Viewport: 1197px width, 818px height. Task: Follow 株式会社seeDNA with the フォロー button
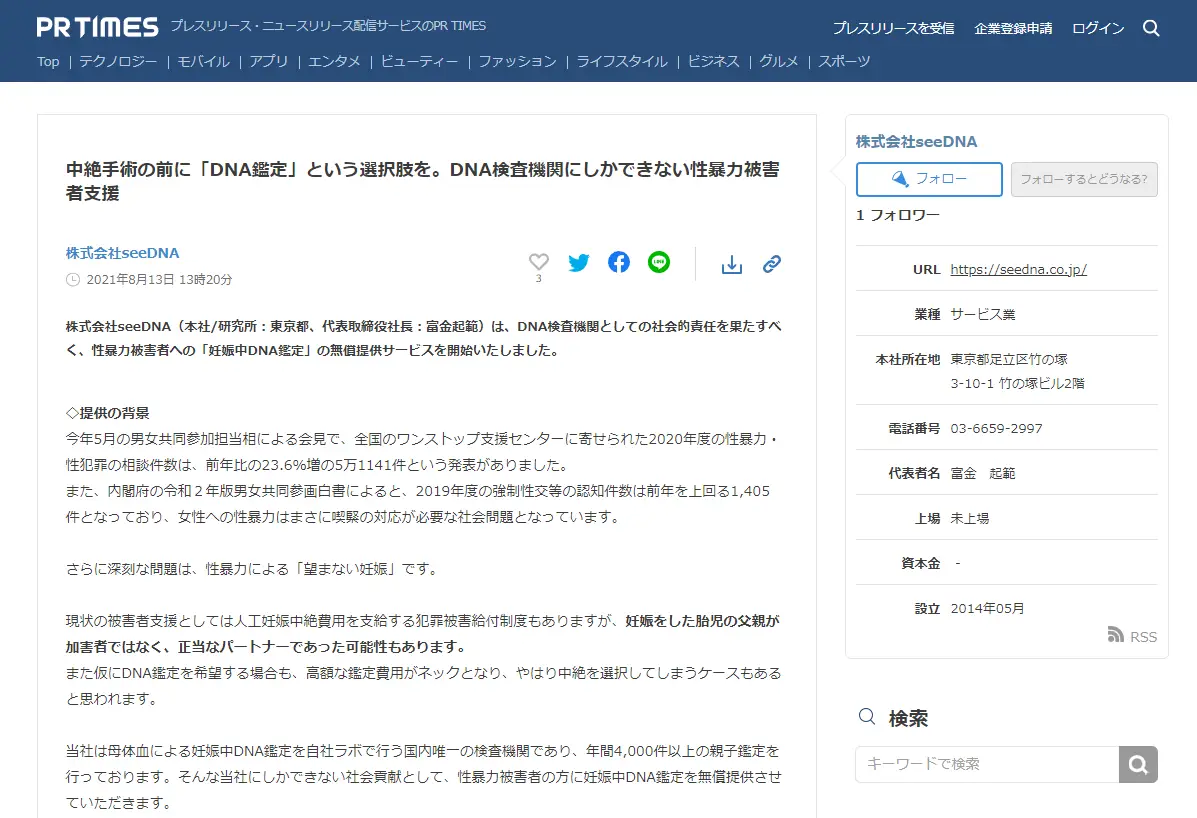click(929, 179)
